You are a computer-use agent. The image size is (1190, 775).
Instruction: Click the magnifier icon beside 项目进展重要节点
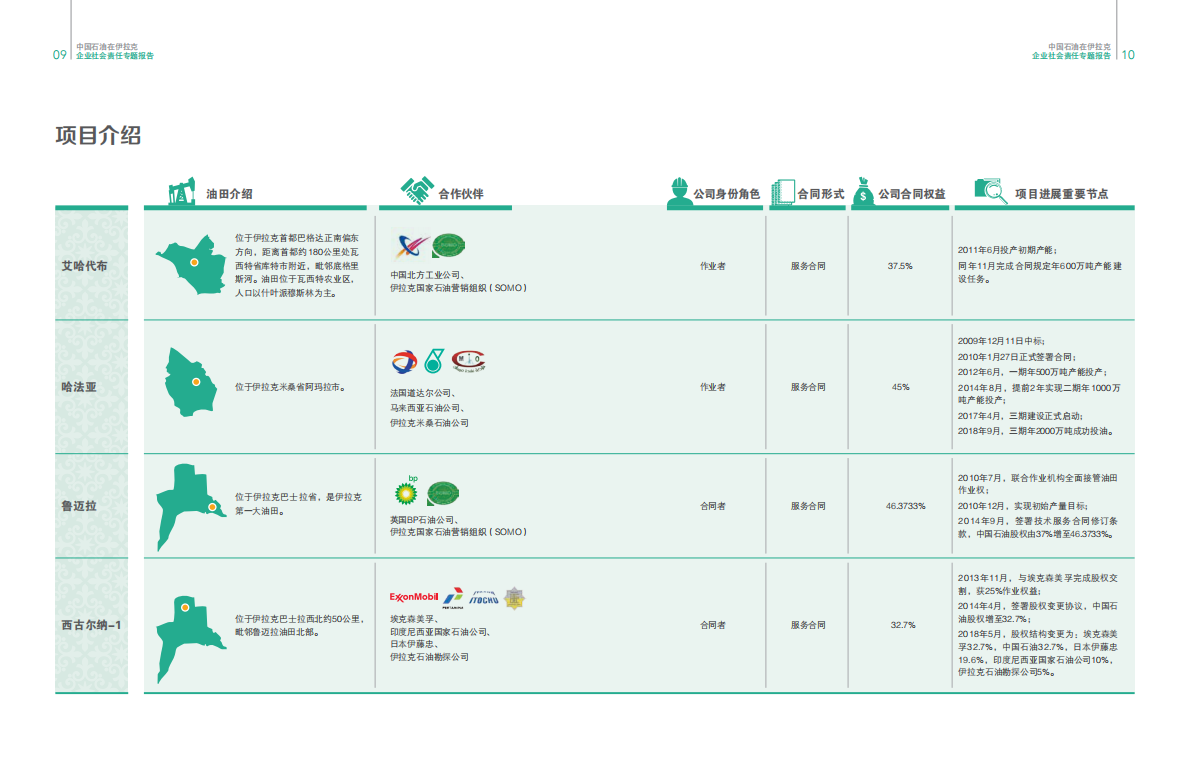tap(990, 191)
